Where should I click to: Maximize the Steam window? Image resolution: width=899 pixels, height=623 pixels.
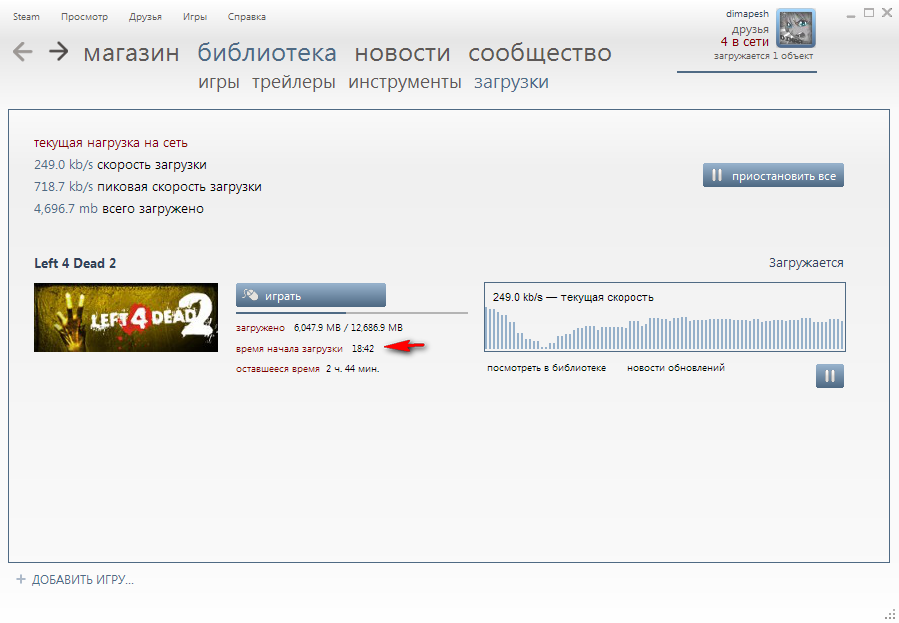pos(869,13)
